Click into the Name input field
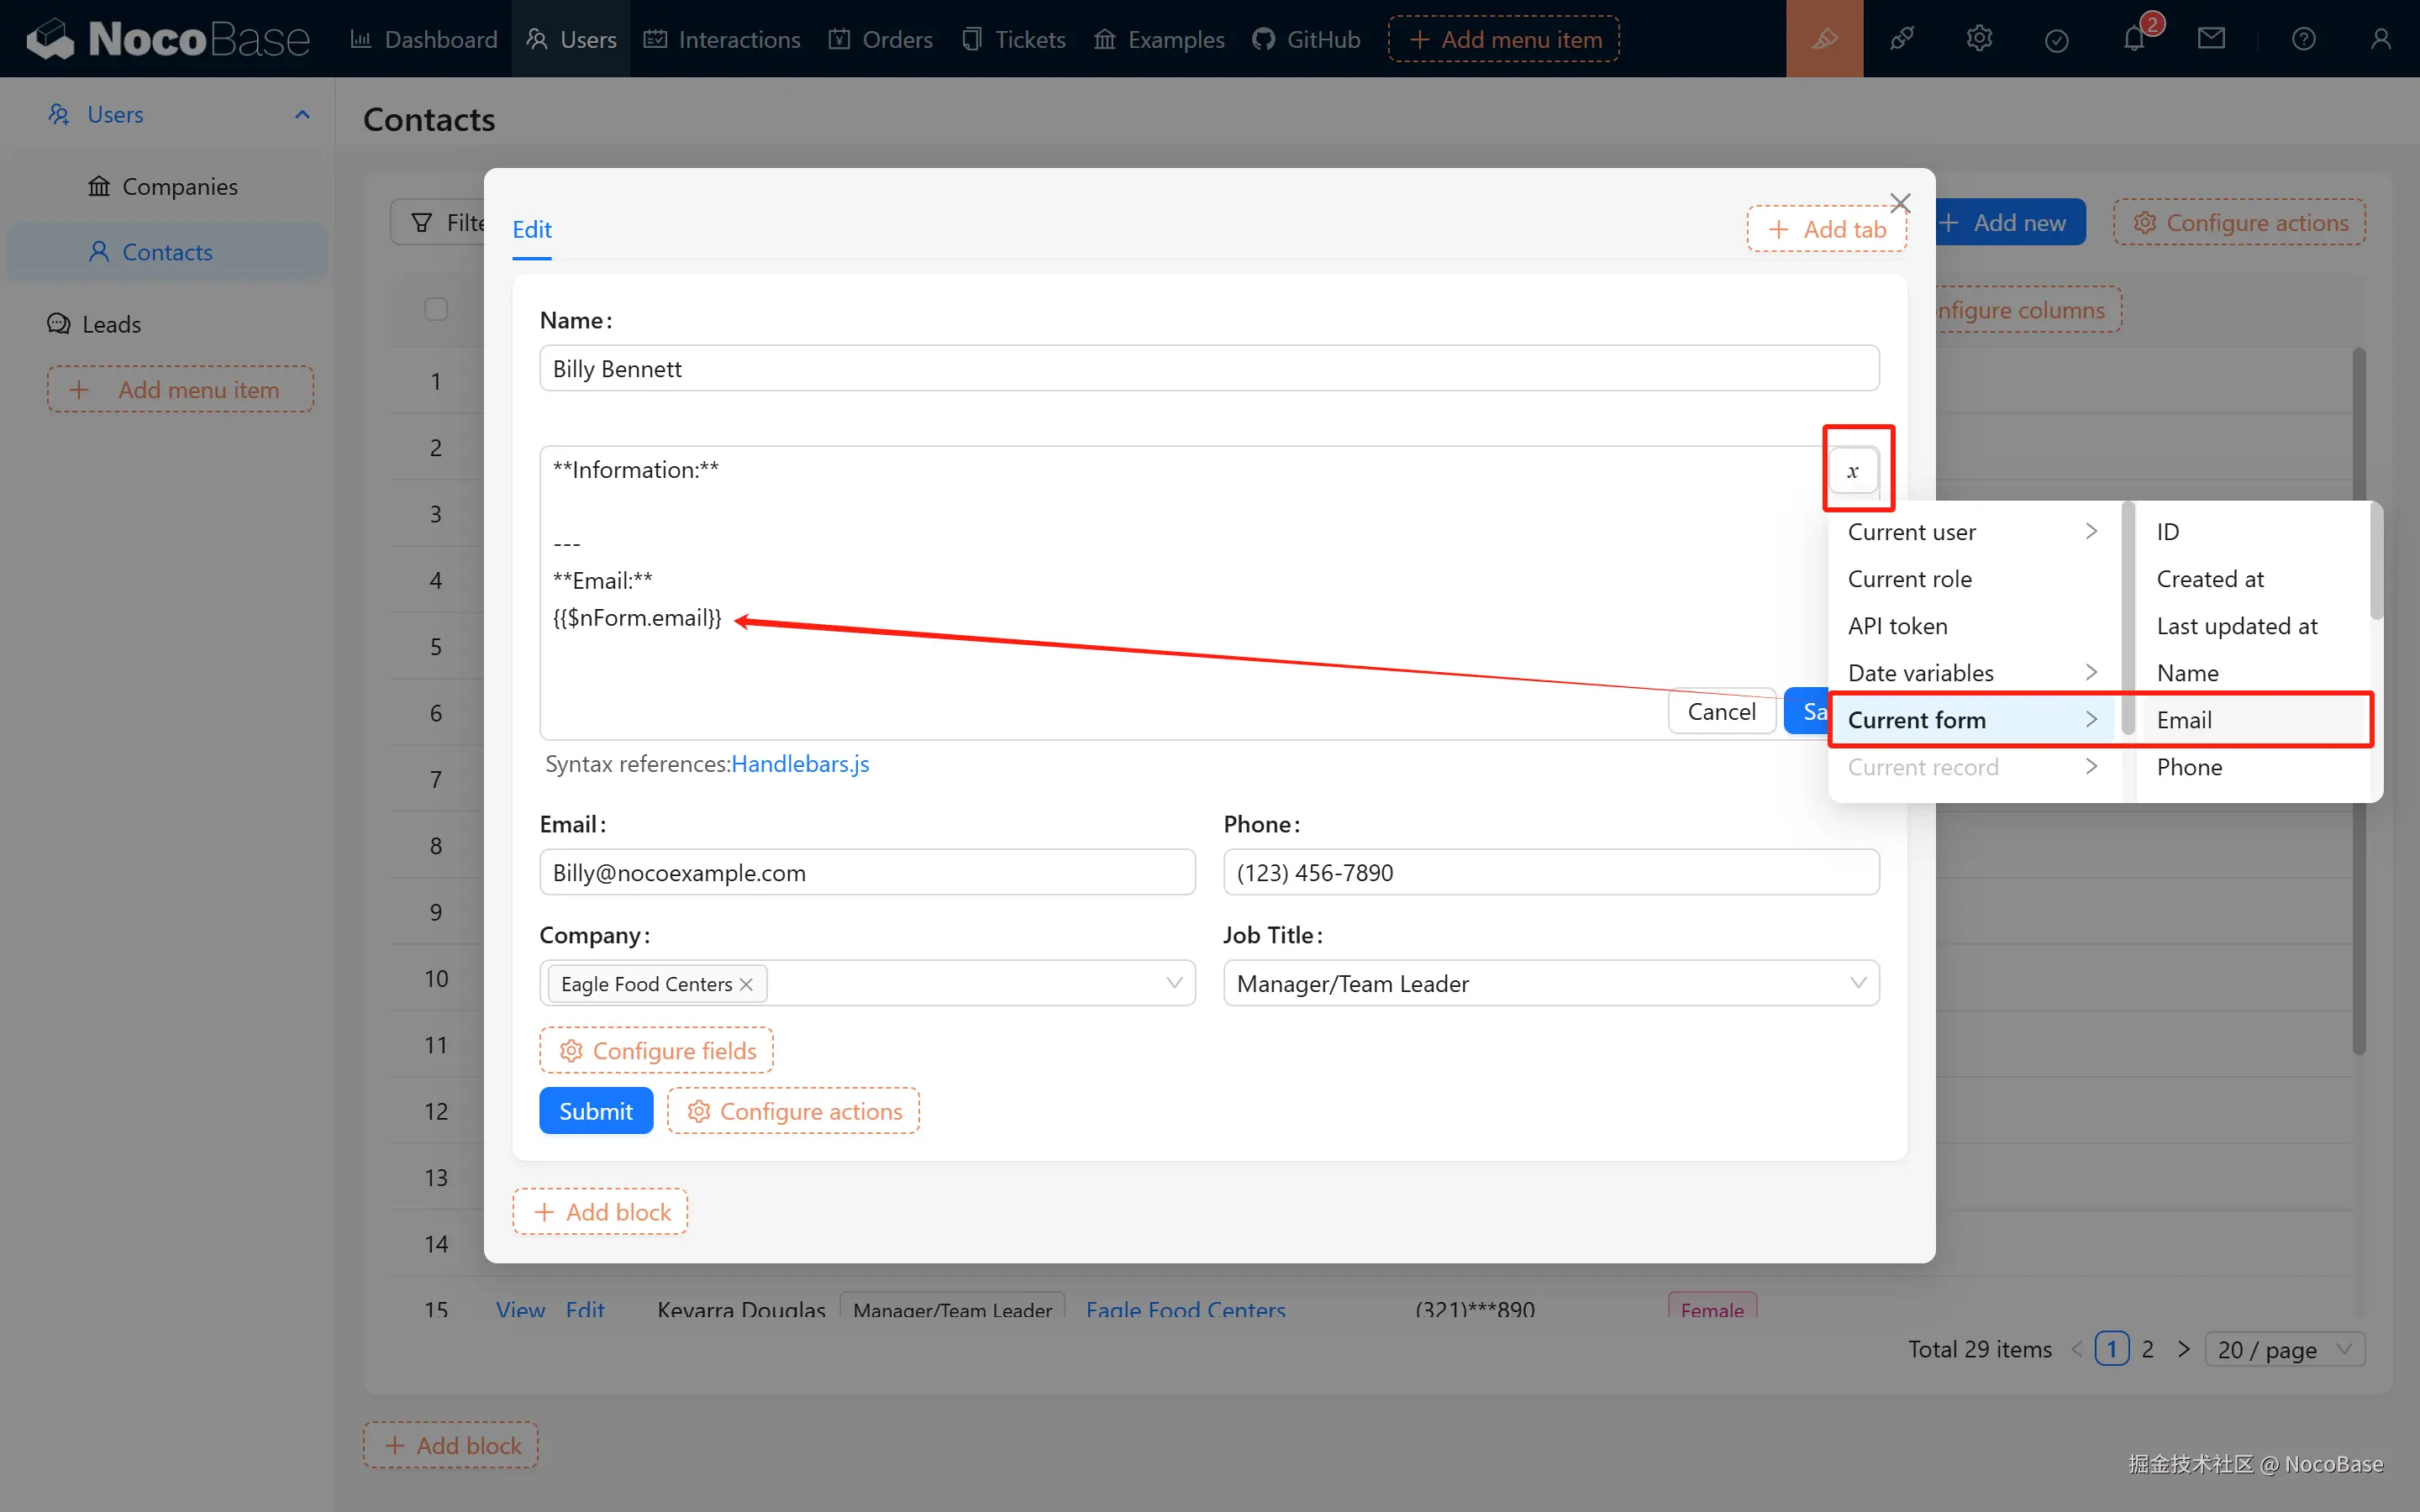The height and width of the screenshot is (1512, 2420). [x=1208, y=369]
